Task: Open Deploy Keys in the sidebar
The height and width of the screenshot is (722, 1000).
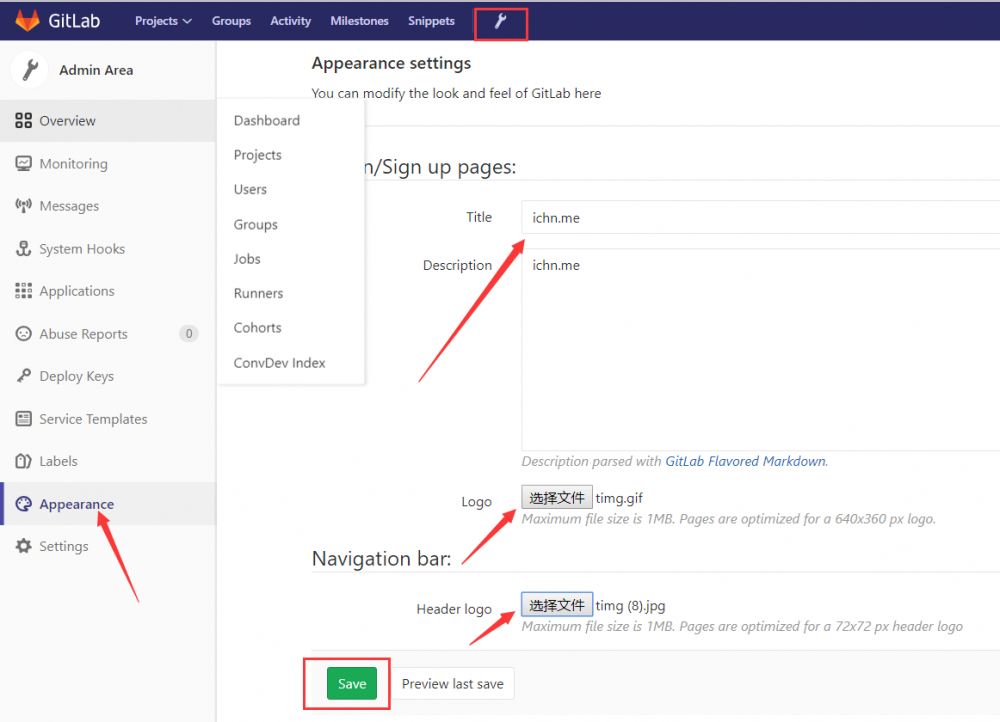Action: (x=108, y=376)
